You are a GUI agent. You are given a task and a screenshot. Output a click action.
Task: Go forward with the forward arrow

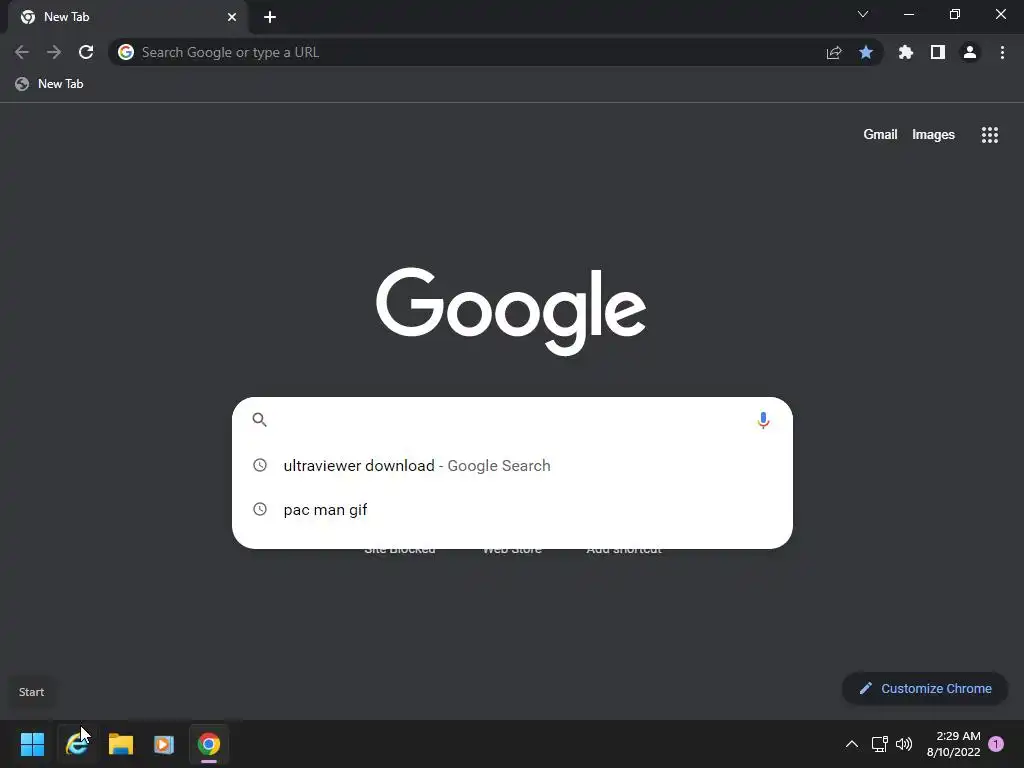[x=54, y=52]
